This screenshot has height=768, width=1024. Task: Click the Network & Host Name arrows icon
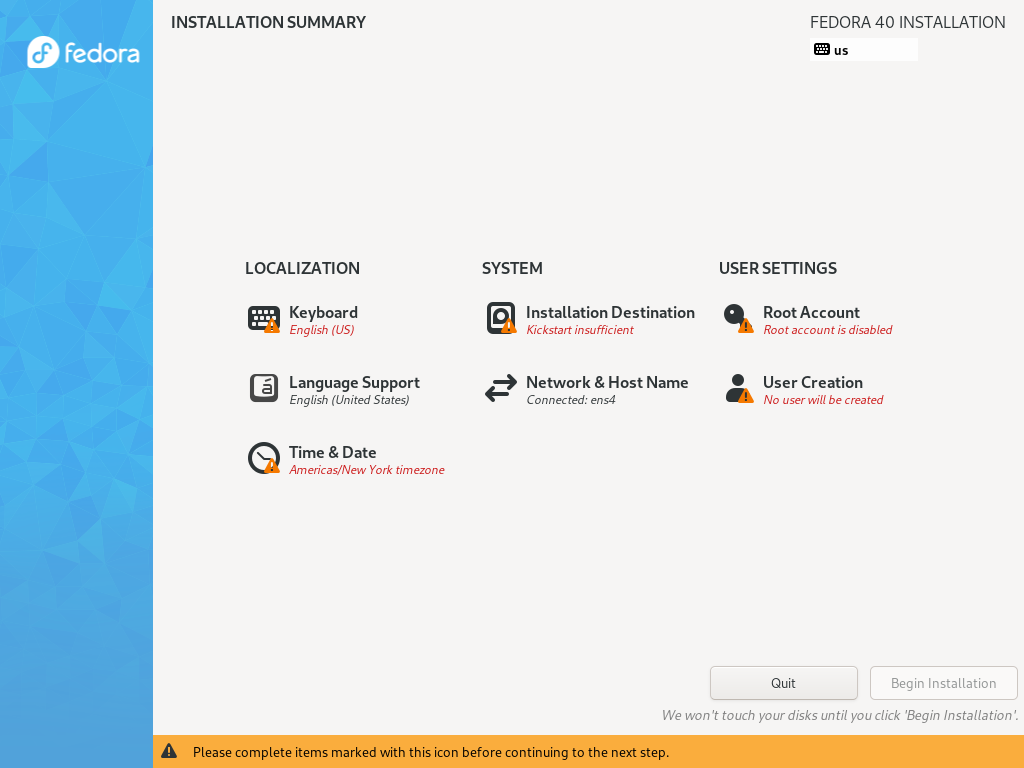pos(501,388)
